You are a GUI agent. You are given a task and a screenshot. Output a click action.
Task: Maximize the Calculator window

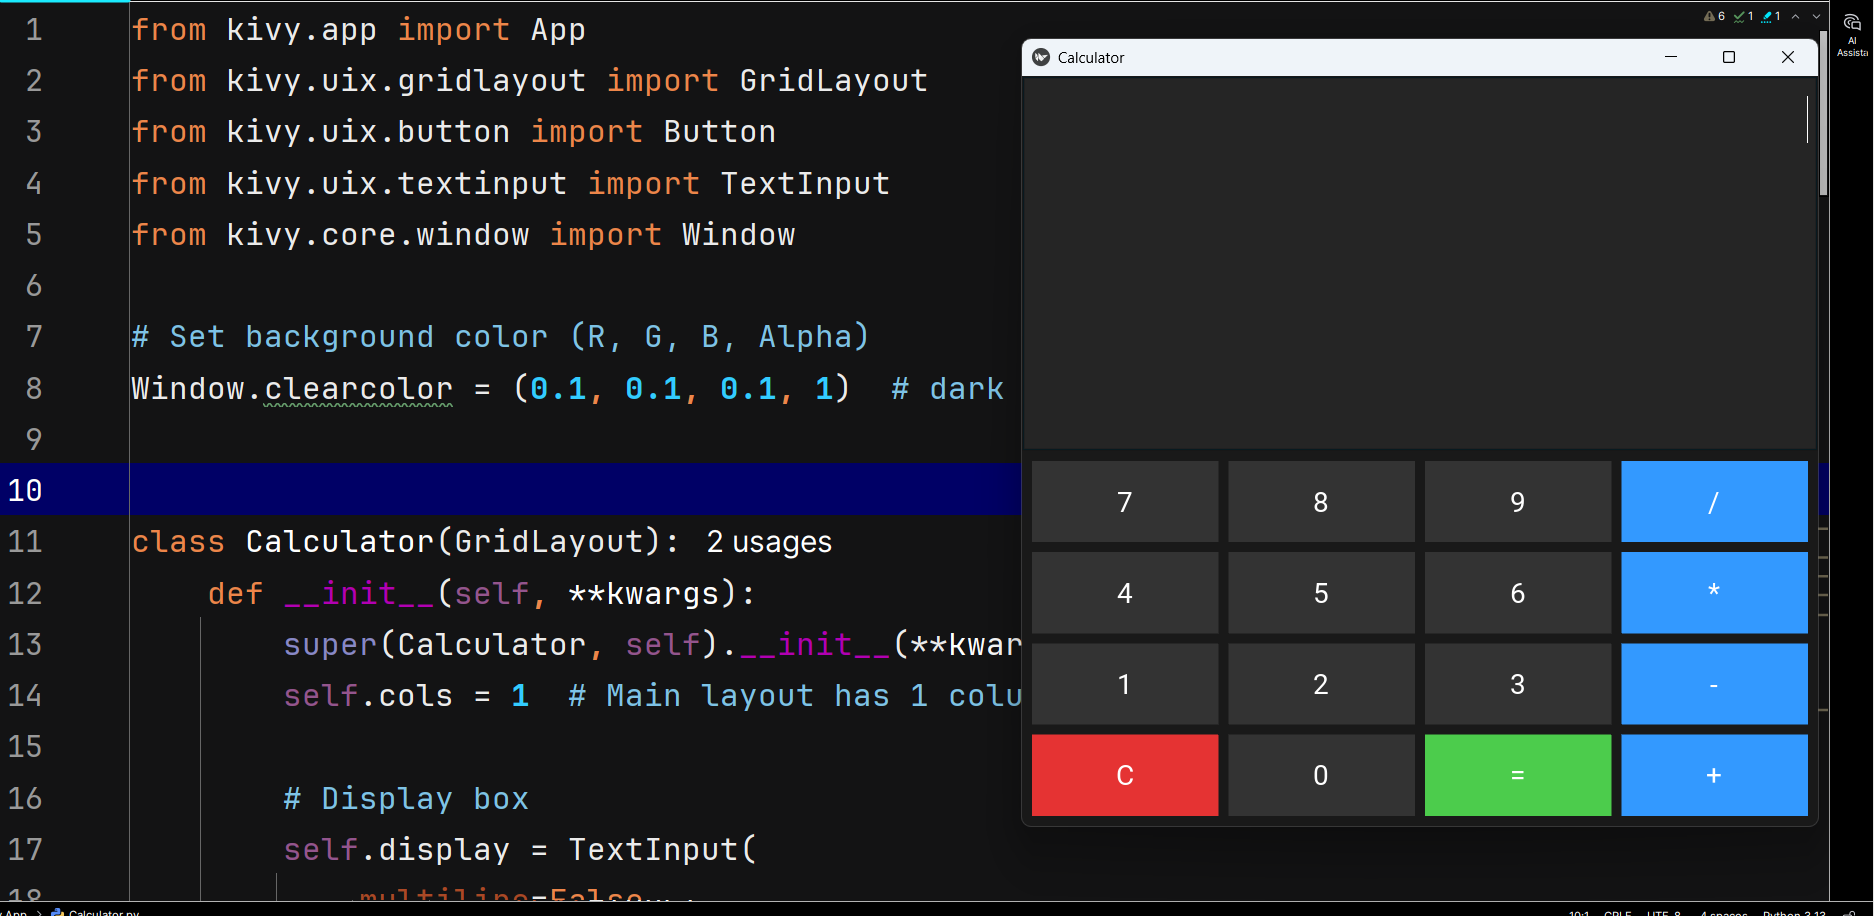[x=1728, y=58]
